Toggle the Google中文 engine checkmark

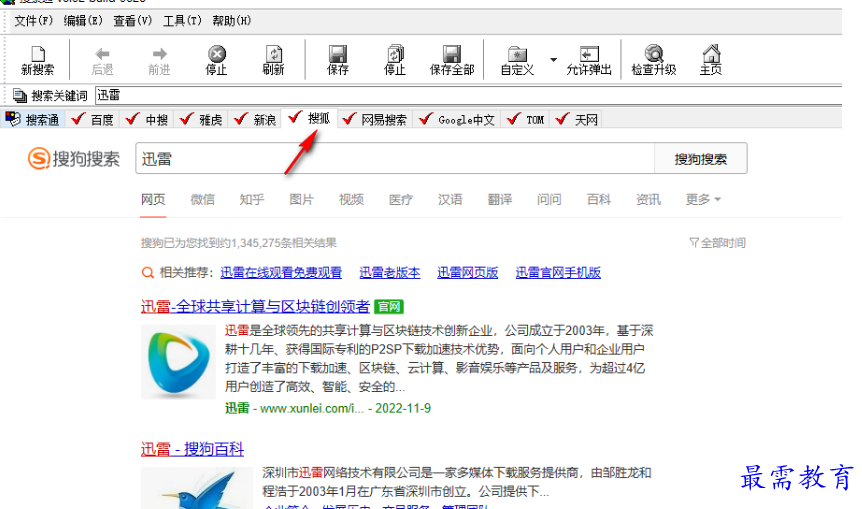[x=426, y=119]
